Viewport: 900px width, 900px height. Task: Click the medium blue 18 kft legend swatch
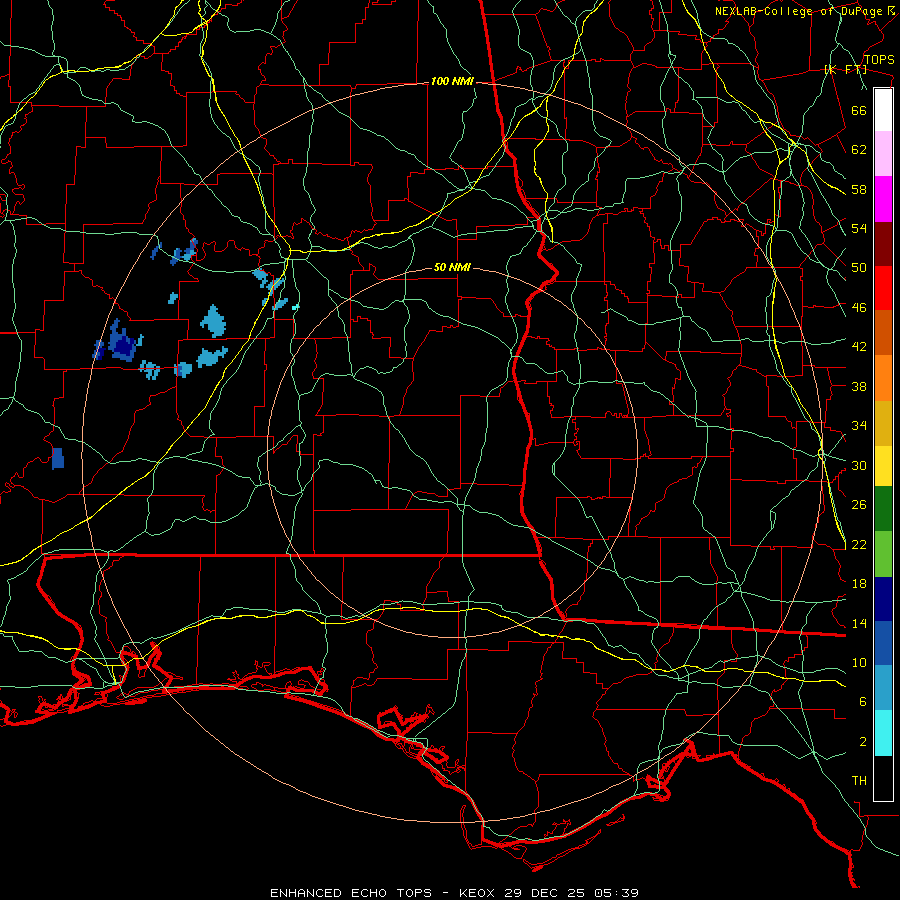click(x=883, y=643)
